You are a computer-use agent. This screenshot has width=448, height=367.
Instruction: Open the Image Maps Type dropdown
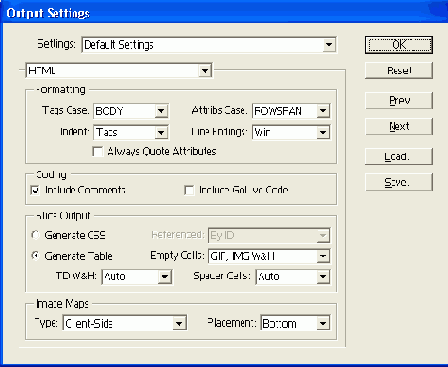click(125, 323)
